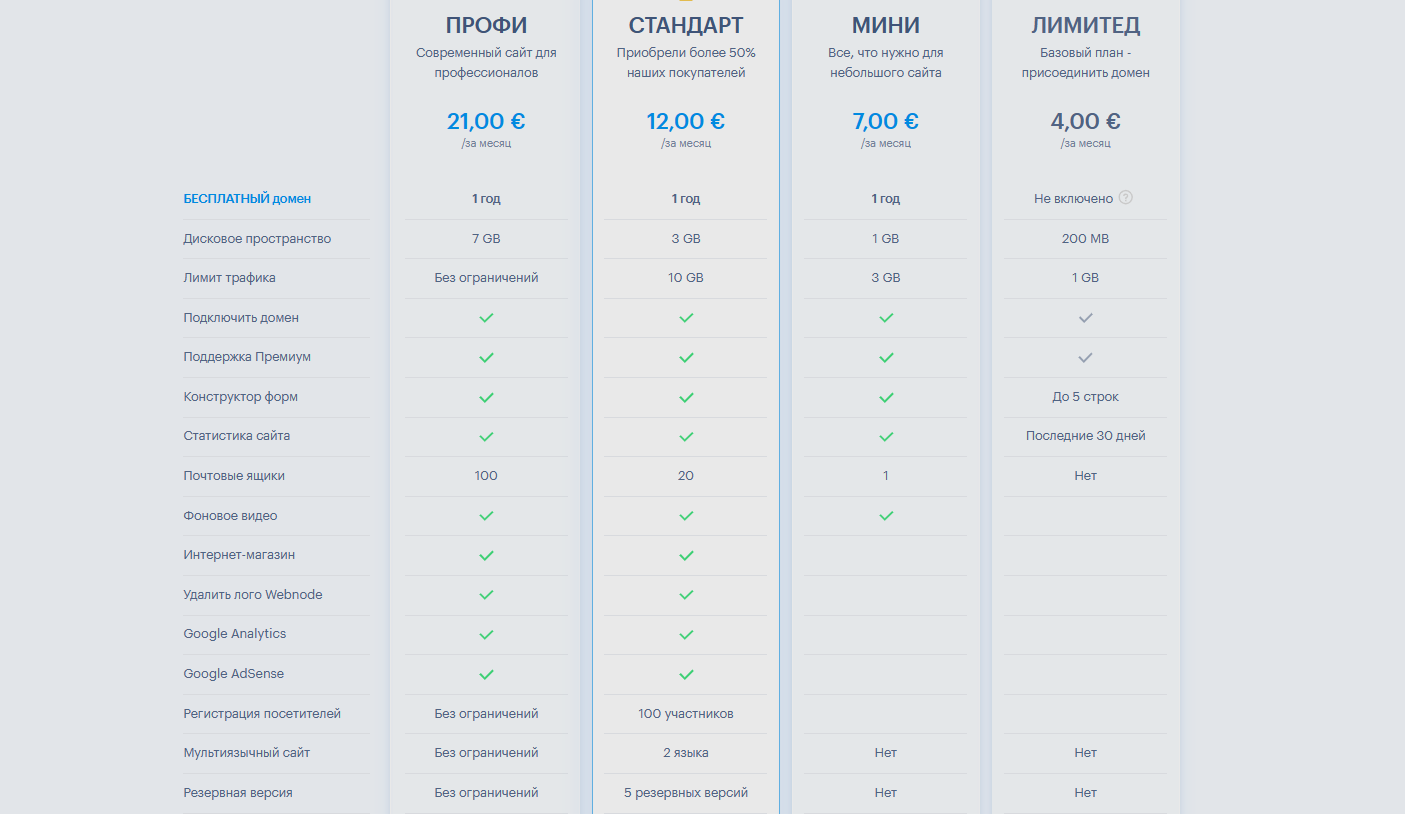
Task: Click СТАНДАРТ checkmark for Конструктор форм
Action: (x=686, y=397)
